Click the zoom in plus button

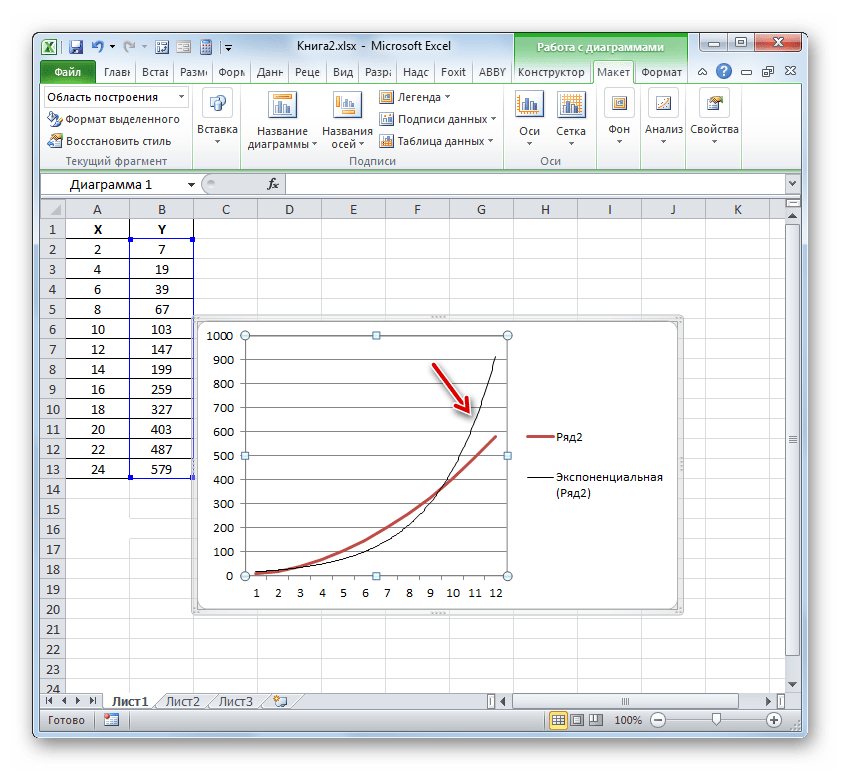pos(773,720)
